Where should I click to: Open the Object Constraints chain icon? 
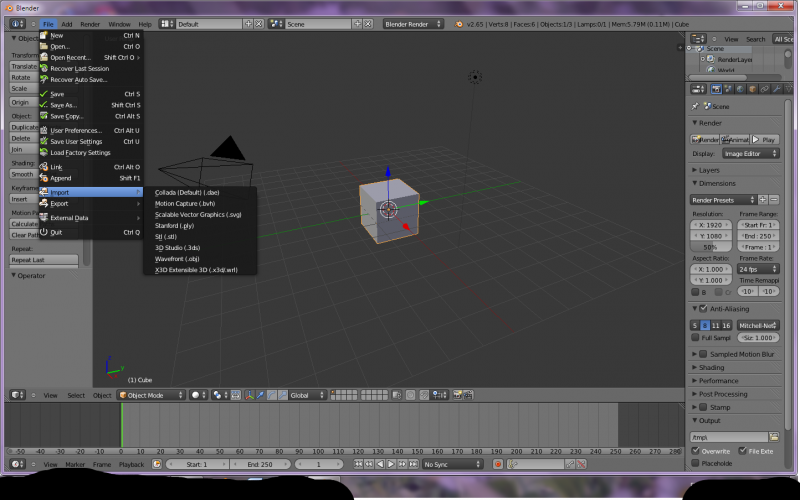click(764, 89)
